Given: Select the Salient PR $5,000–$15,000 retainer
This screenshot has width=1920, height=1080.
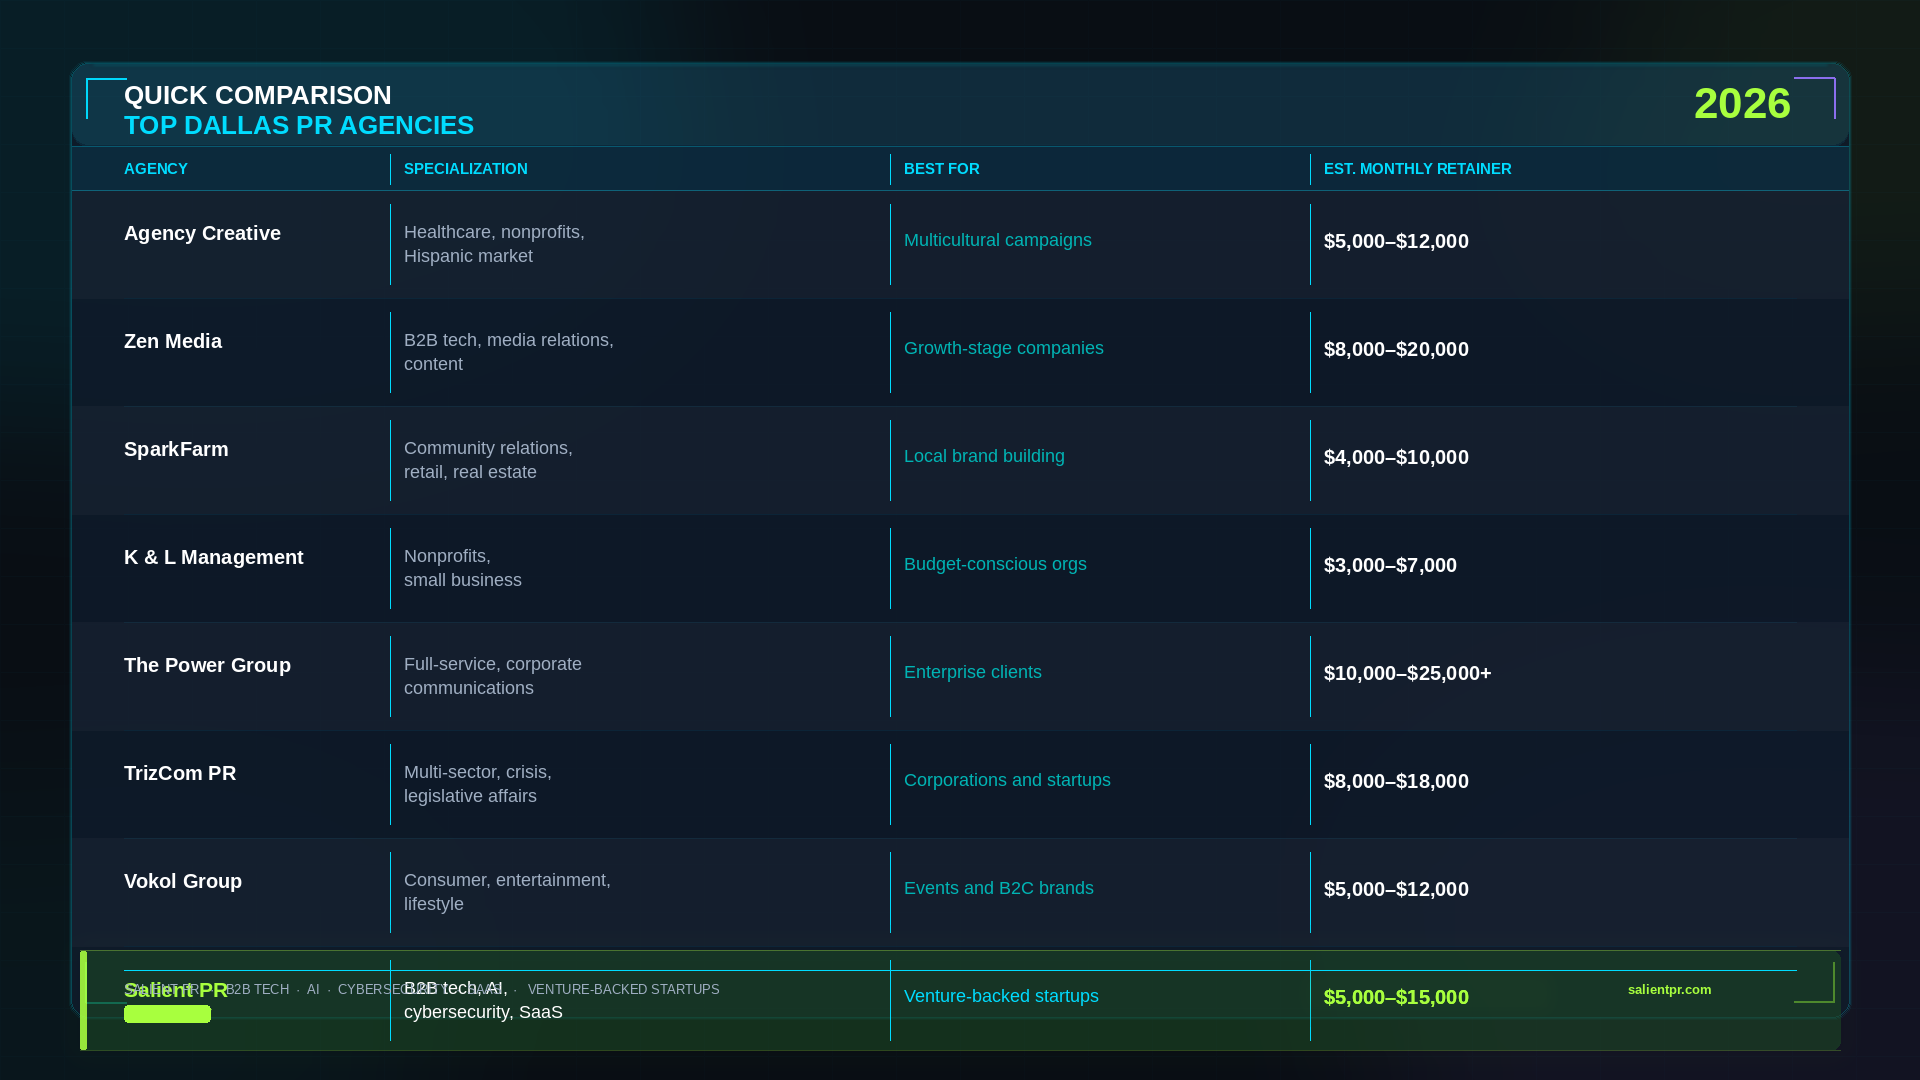Looking at the screenshot, I should coord(1396,997).
